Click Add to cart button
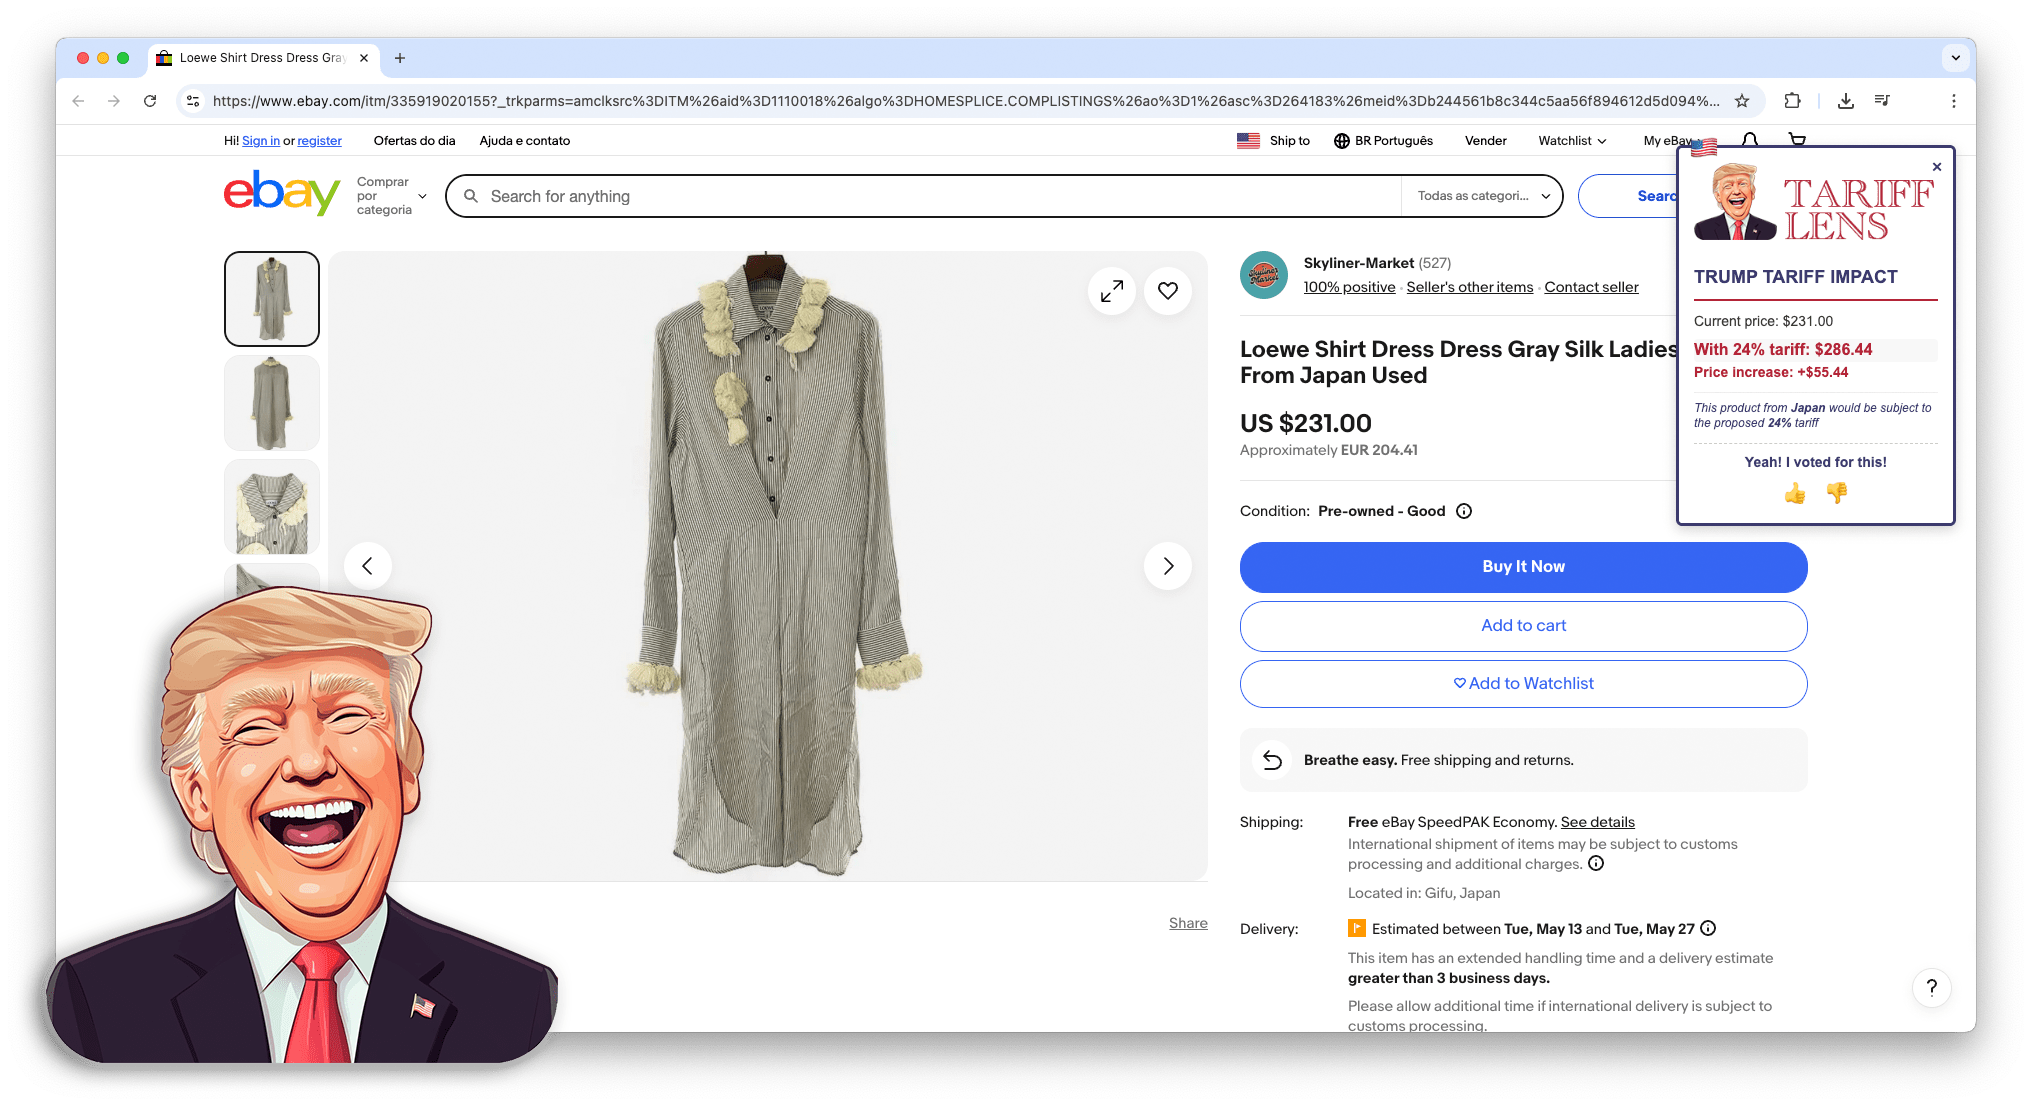 click(x=1523, y=626)
